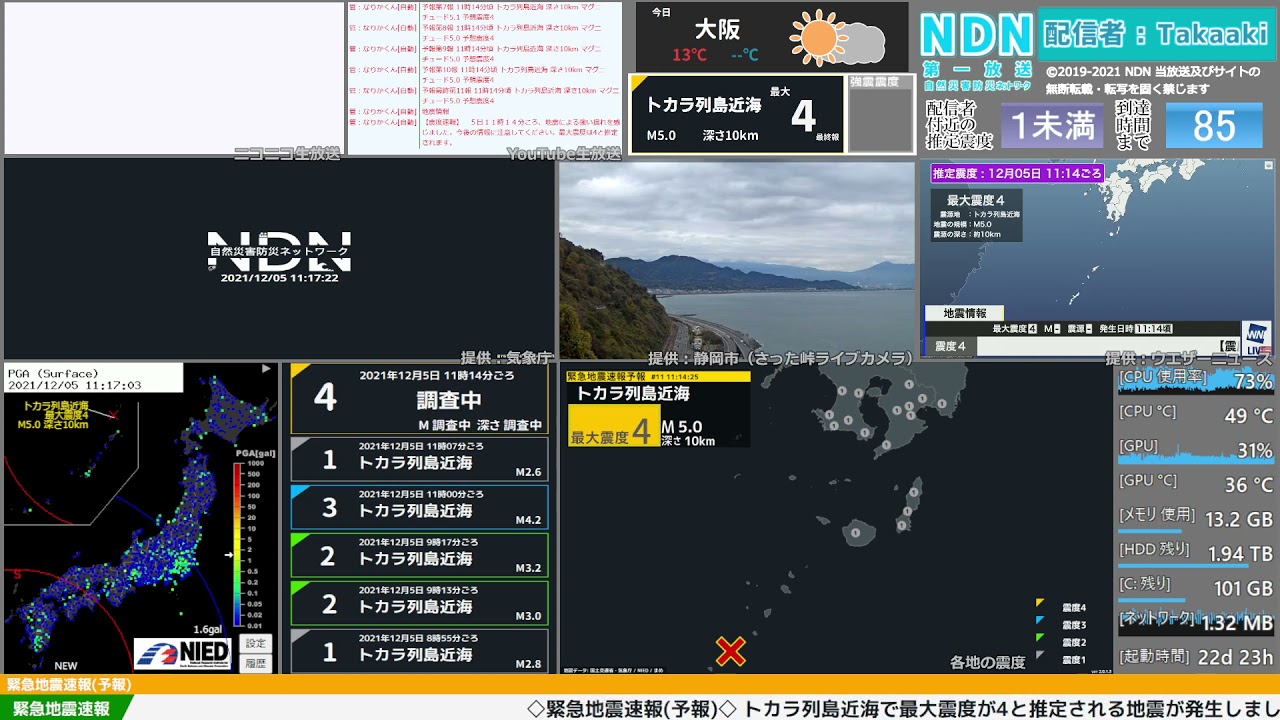Click the NDN logo in the top right
Screen dimensions: 1280x720
tap(976, 36)
